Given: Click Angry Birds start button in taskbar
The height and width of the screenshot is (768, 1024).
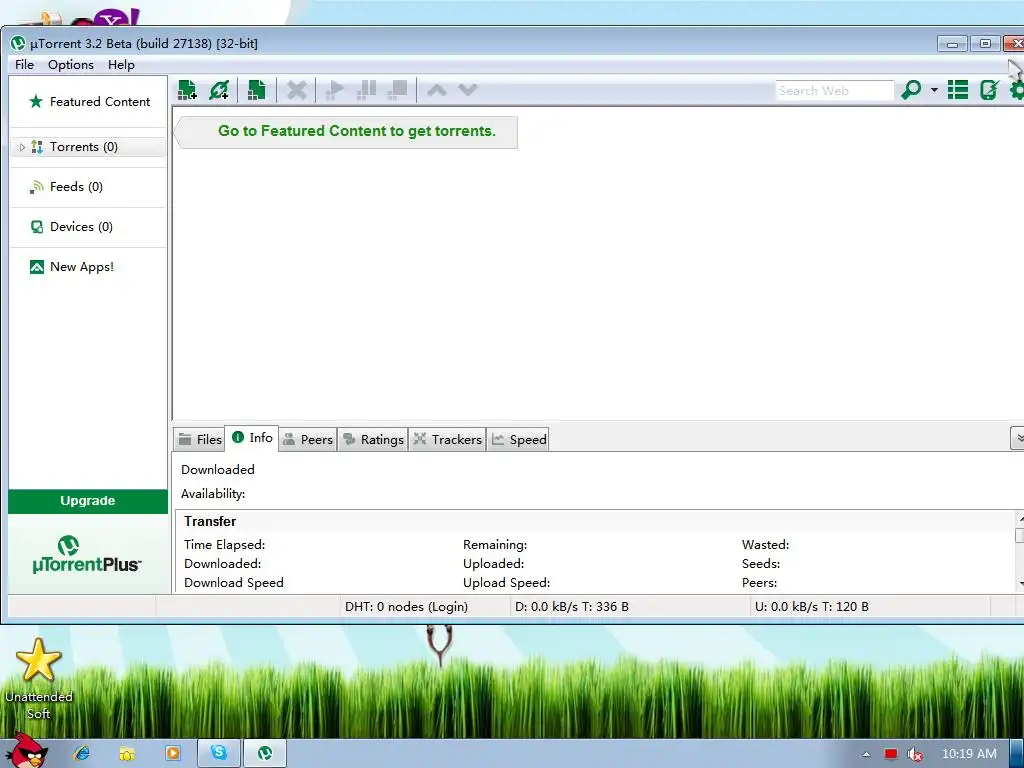Looking at the screenshot, I should tap(26, 751).
